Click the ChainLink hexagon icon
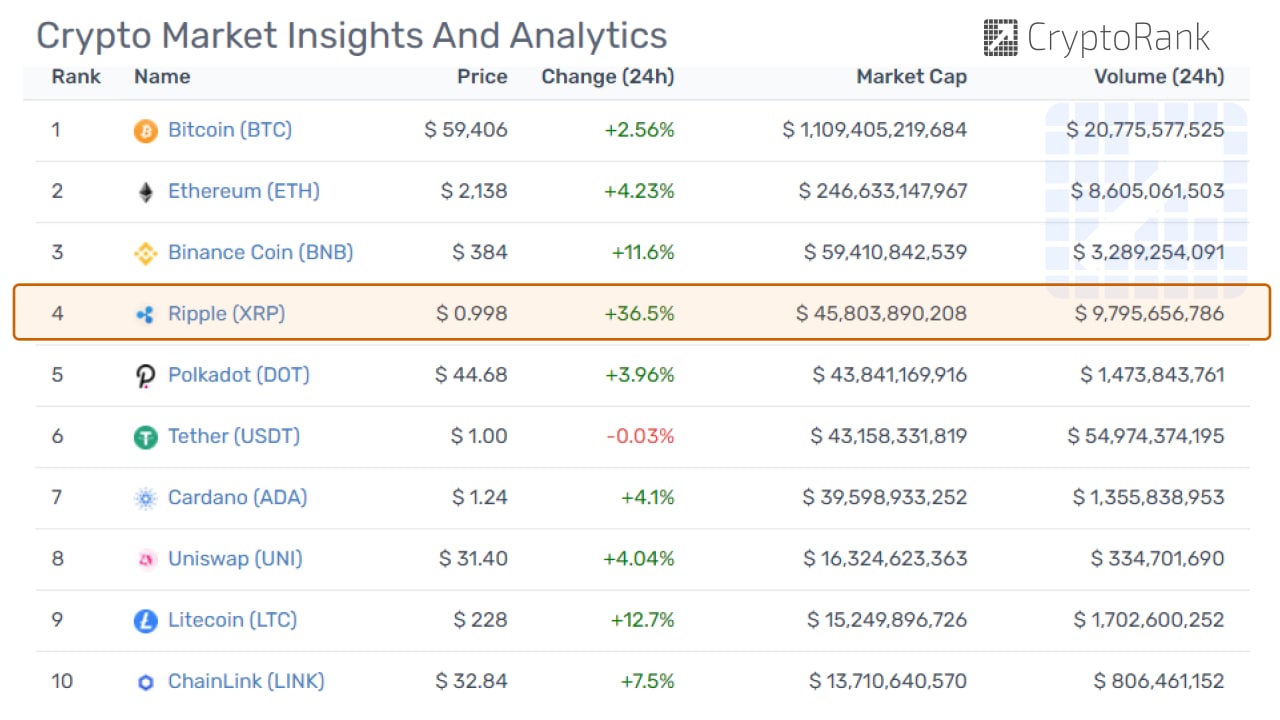1280x720 pixels. (x=146, y=682)
